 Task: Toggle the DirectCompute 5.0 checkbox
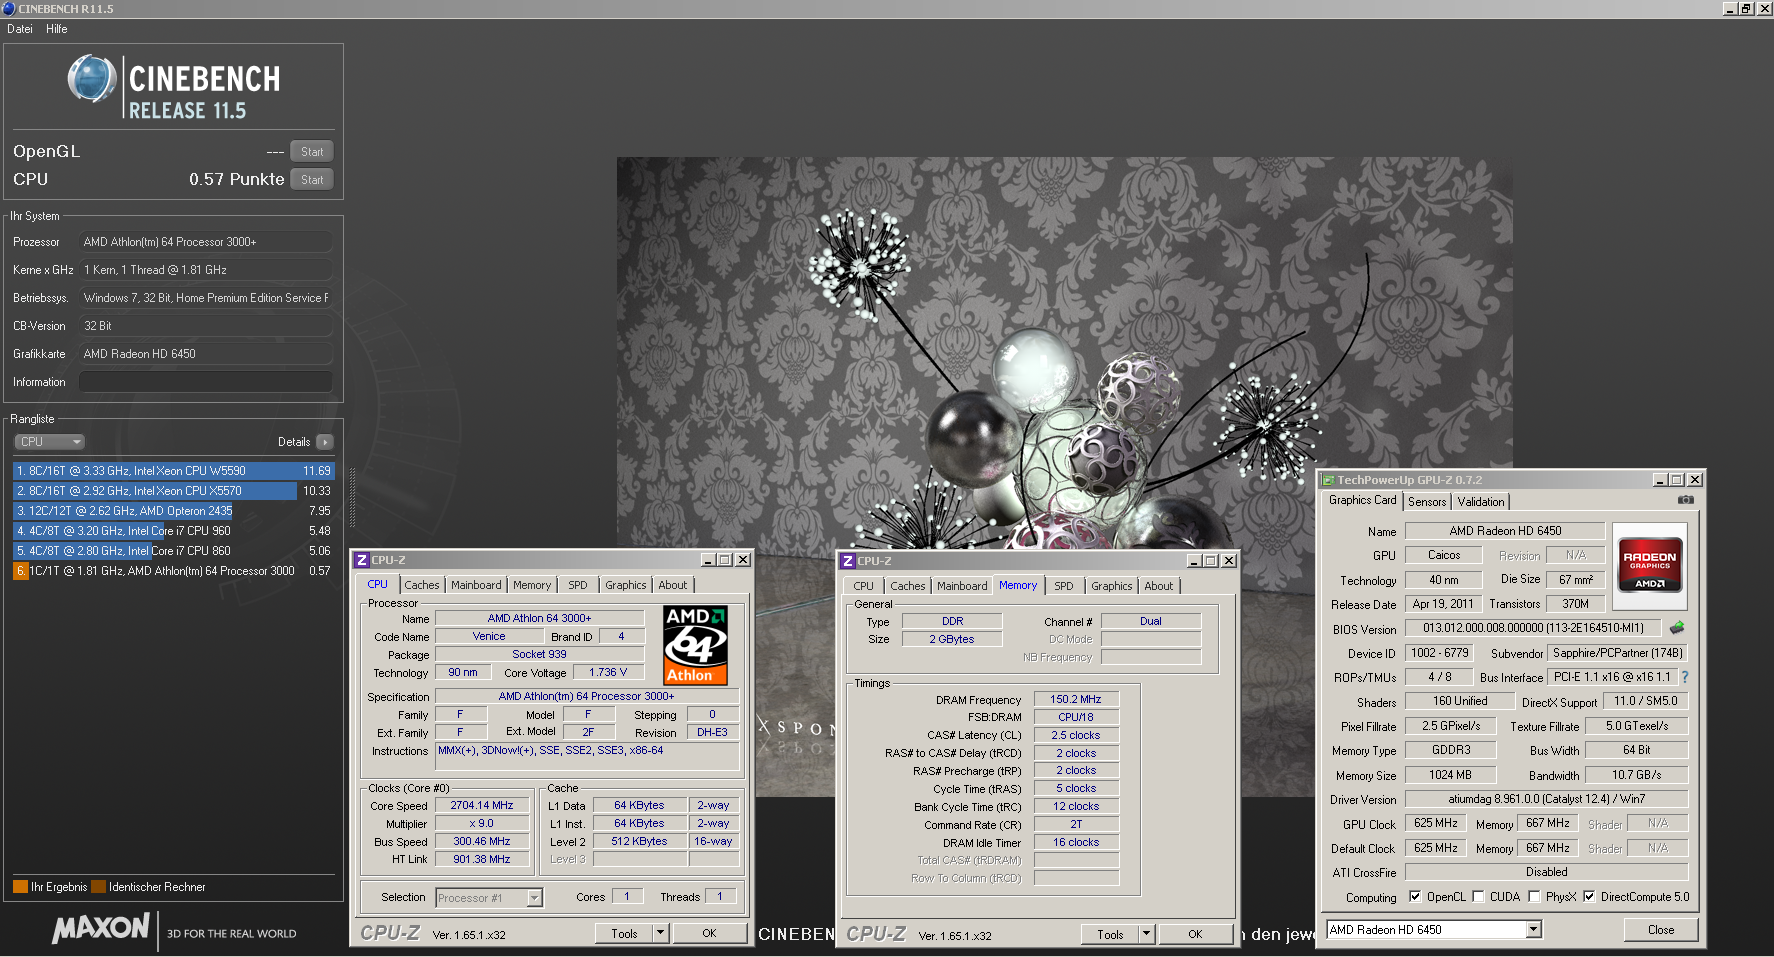pyautogui.click(x=1589, y=897)
